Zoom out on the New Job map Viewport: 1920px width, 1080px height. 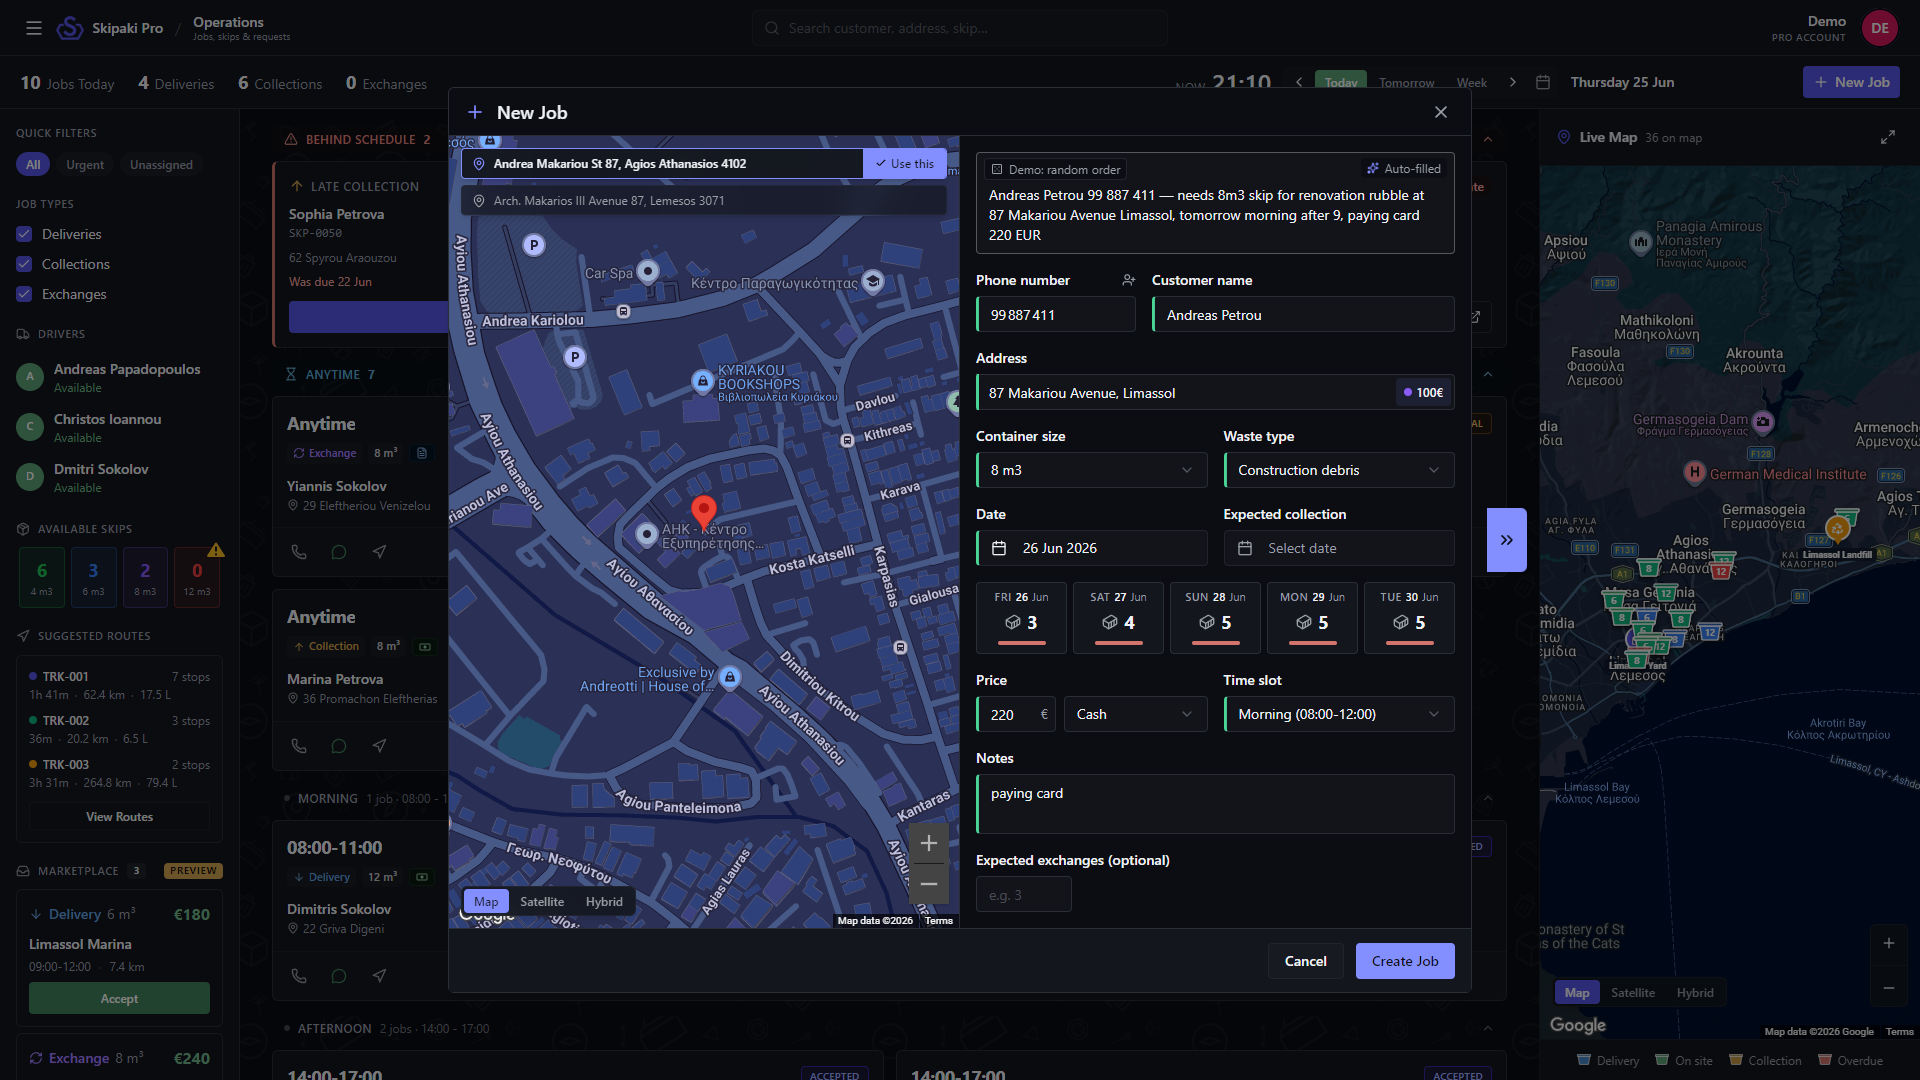[x=929, y=883]
